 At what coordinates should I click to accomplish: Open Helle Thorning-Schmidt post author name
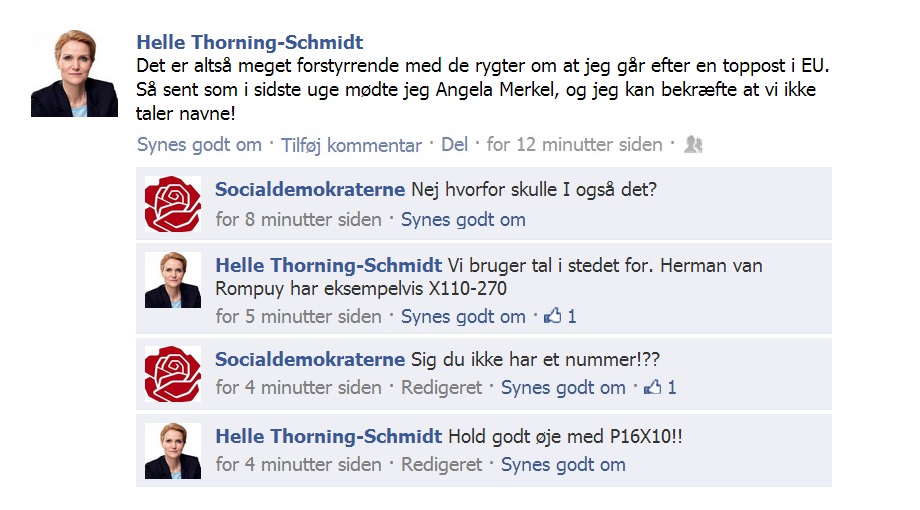pos(250,42)
